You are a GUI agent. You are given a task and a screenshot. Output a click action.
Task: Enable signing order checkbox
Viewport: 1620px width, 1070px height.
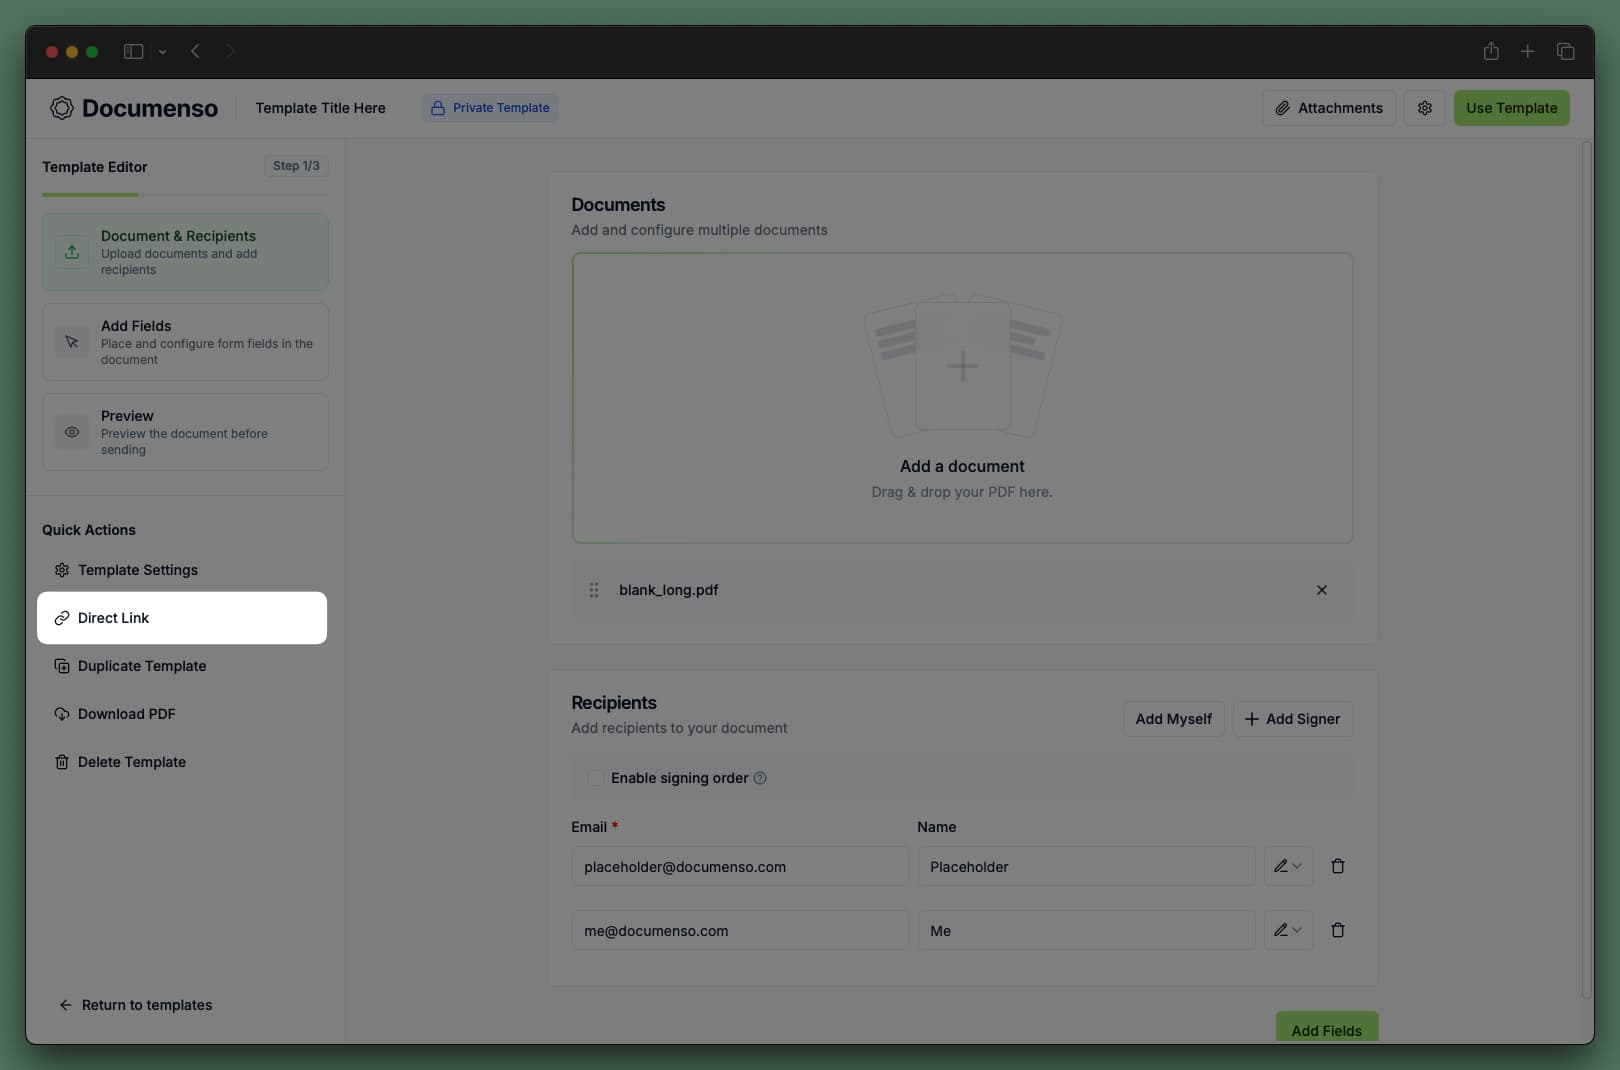tap(596, 778)
